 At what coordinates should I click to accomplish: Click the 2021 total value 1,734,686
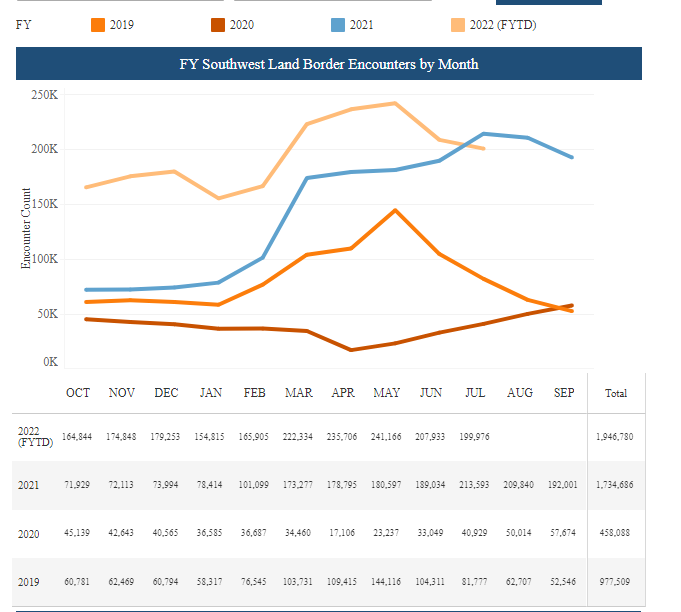click(x=613, y=485)
